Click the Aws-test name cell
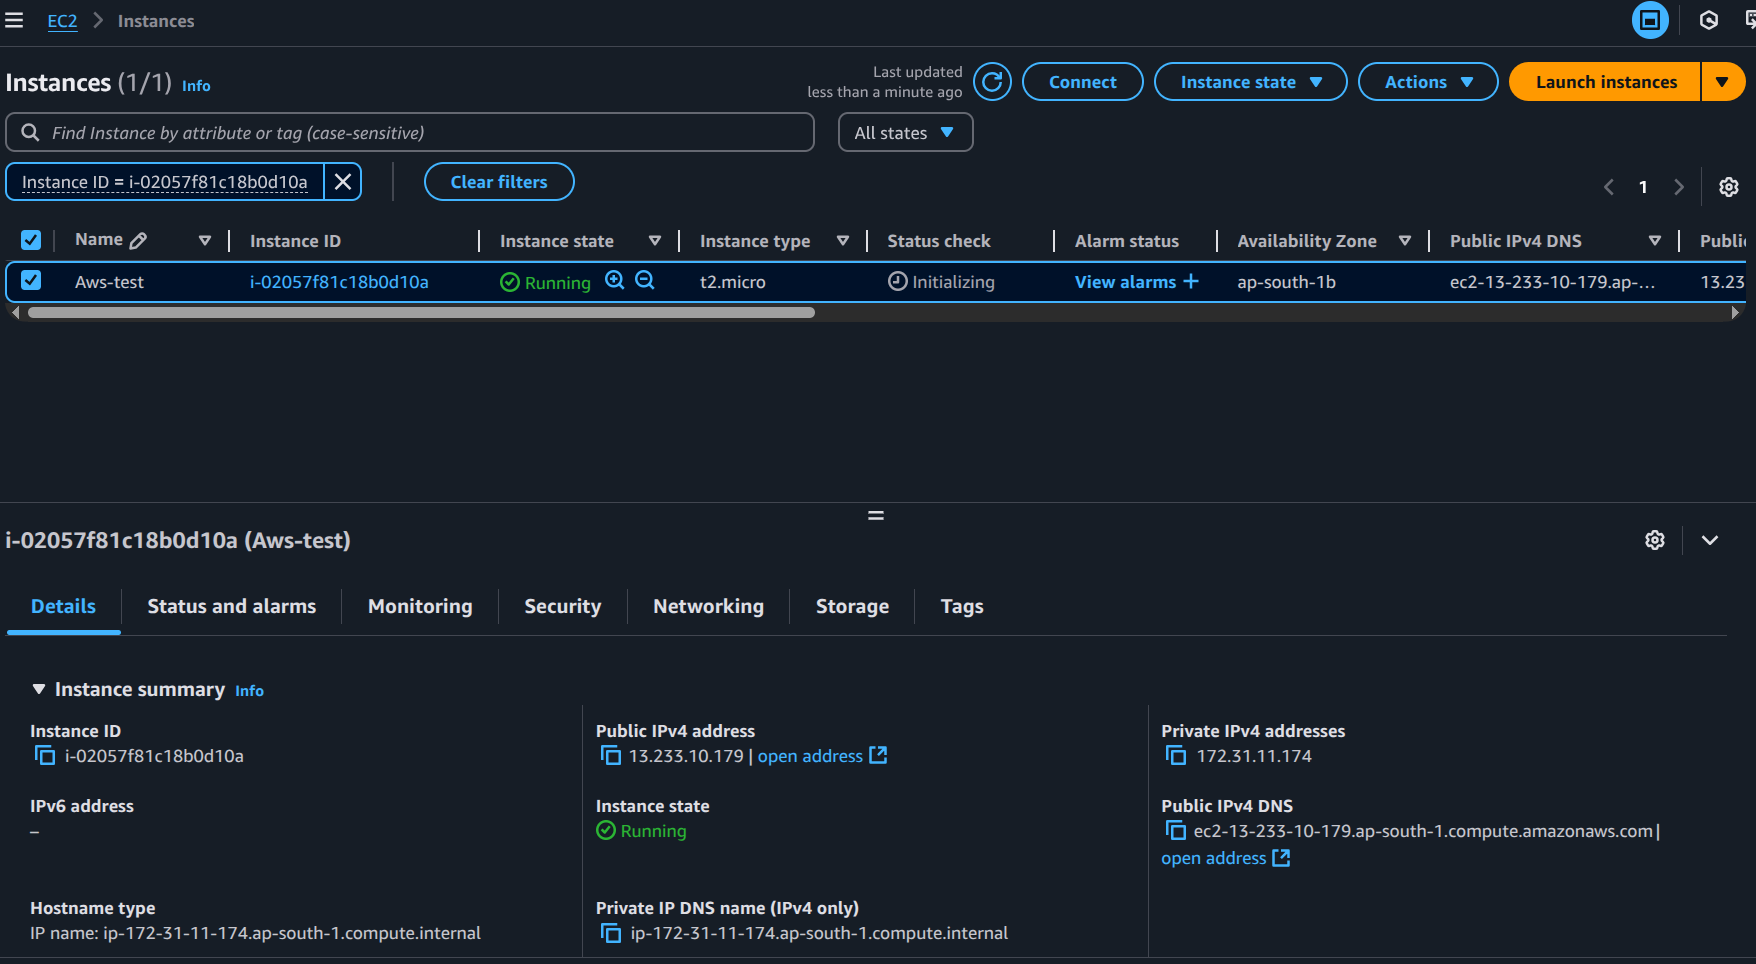 (109, 282)
